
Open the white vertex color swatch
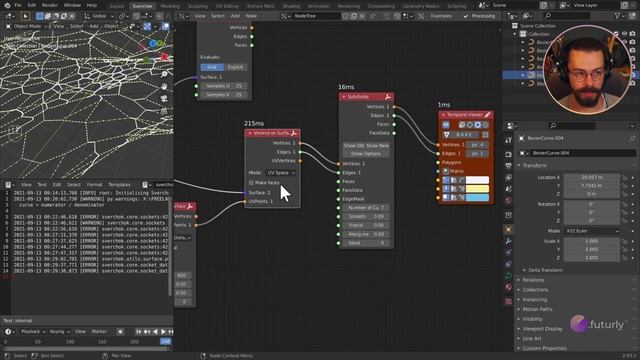477,180
